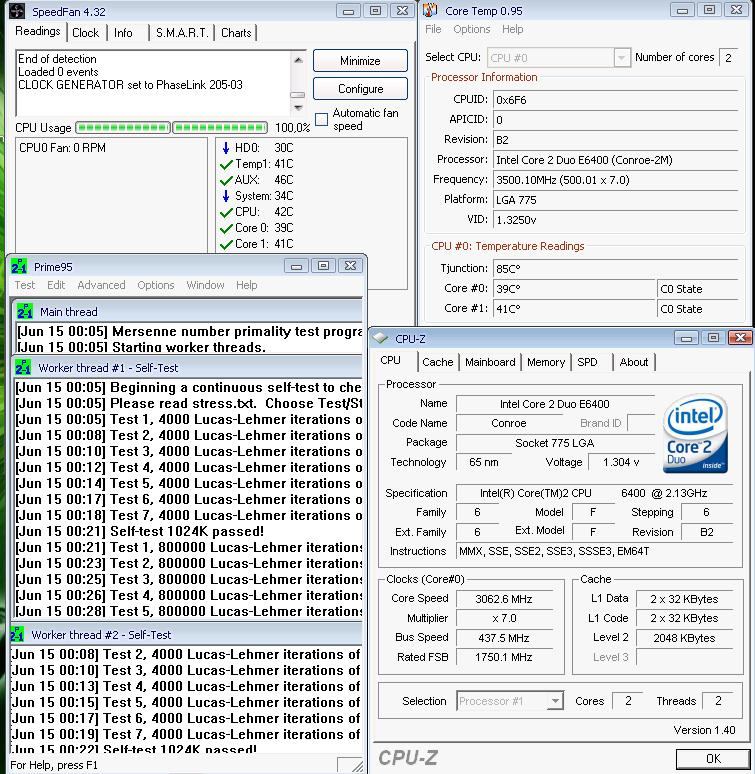Click the Rated FSB 1750.1 MHz value
This screenshot has width=755, height=774.
(504, 657)
